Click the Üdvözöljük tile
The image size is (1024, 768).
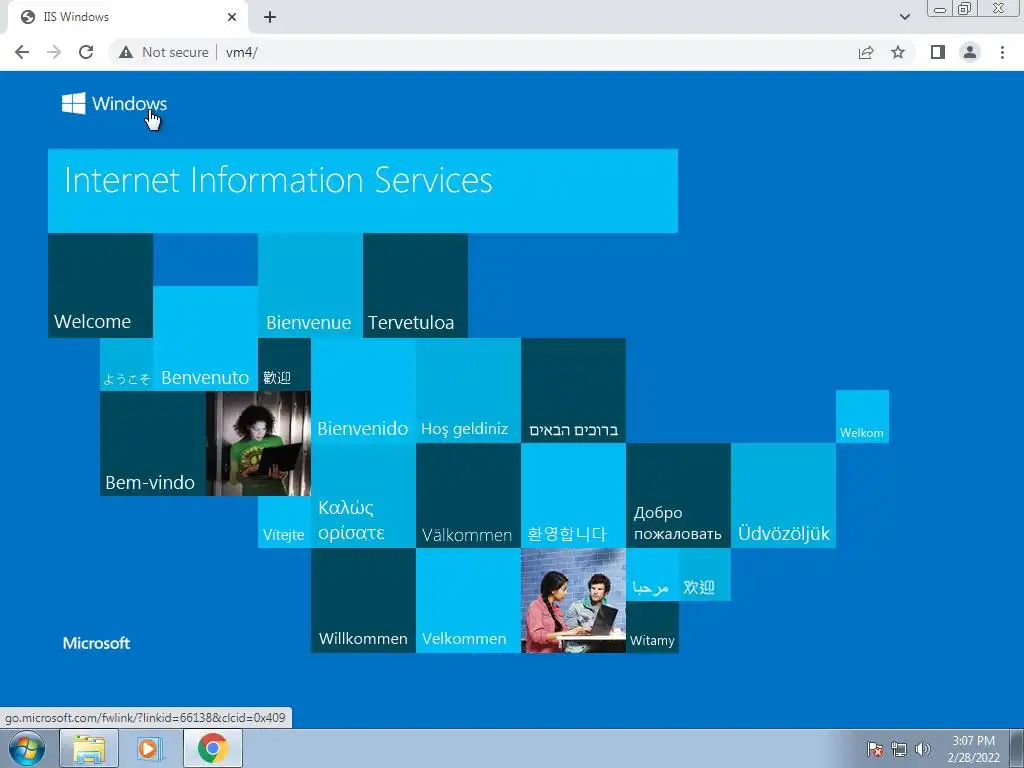(x=783, y=496)
